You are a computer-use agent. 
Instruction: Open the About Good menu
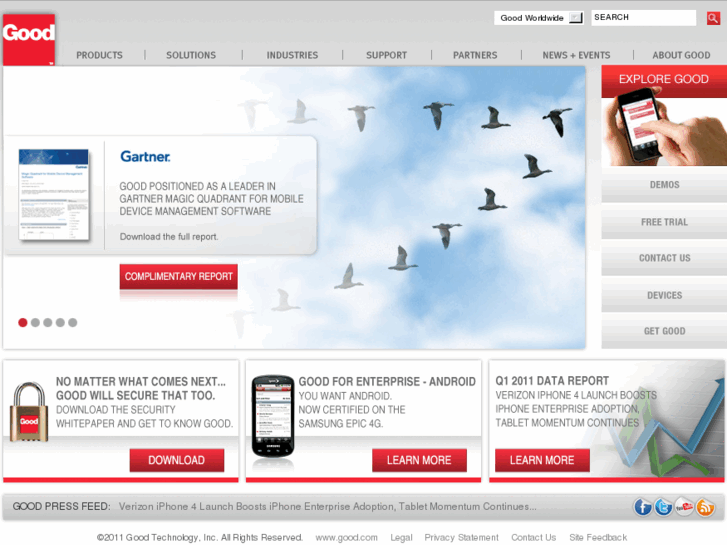click(681, 55)
